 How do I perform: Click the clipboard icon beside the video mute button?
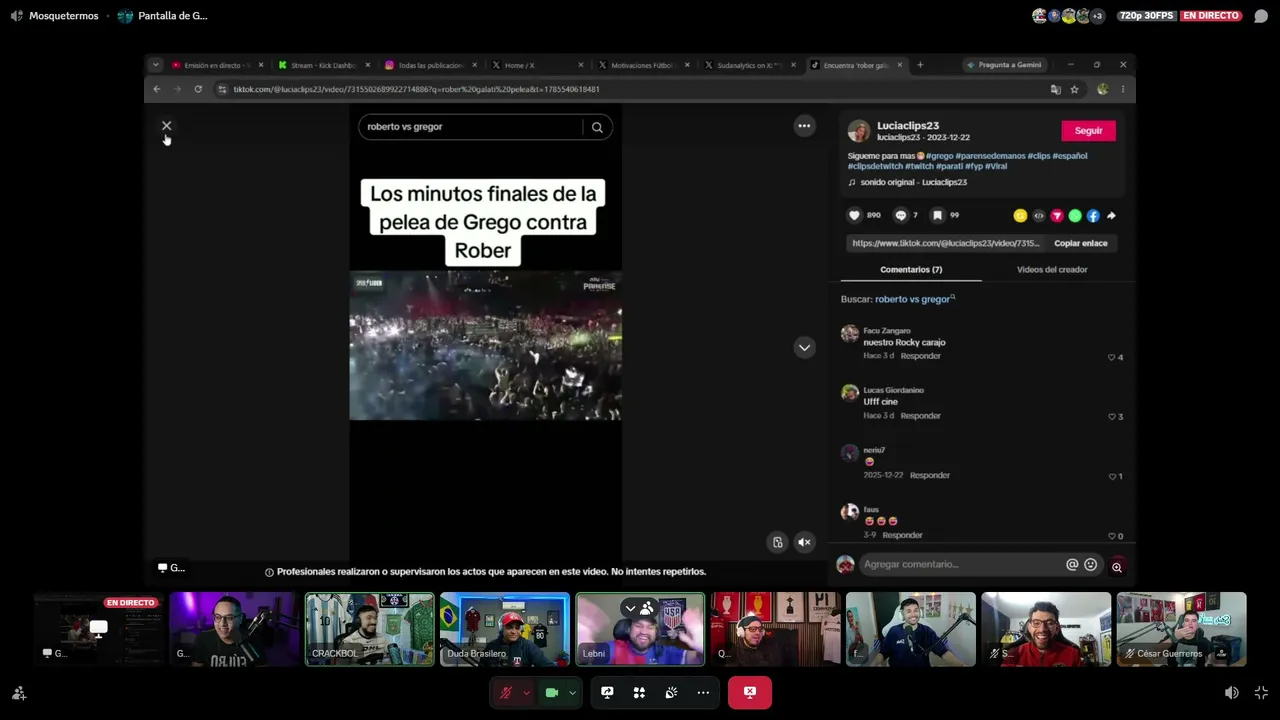[x=778, y=542]
